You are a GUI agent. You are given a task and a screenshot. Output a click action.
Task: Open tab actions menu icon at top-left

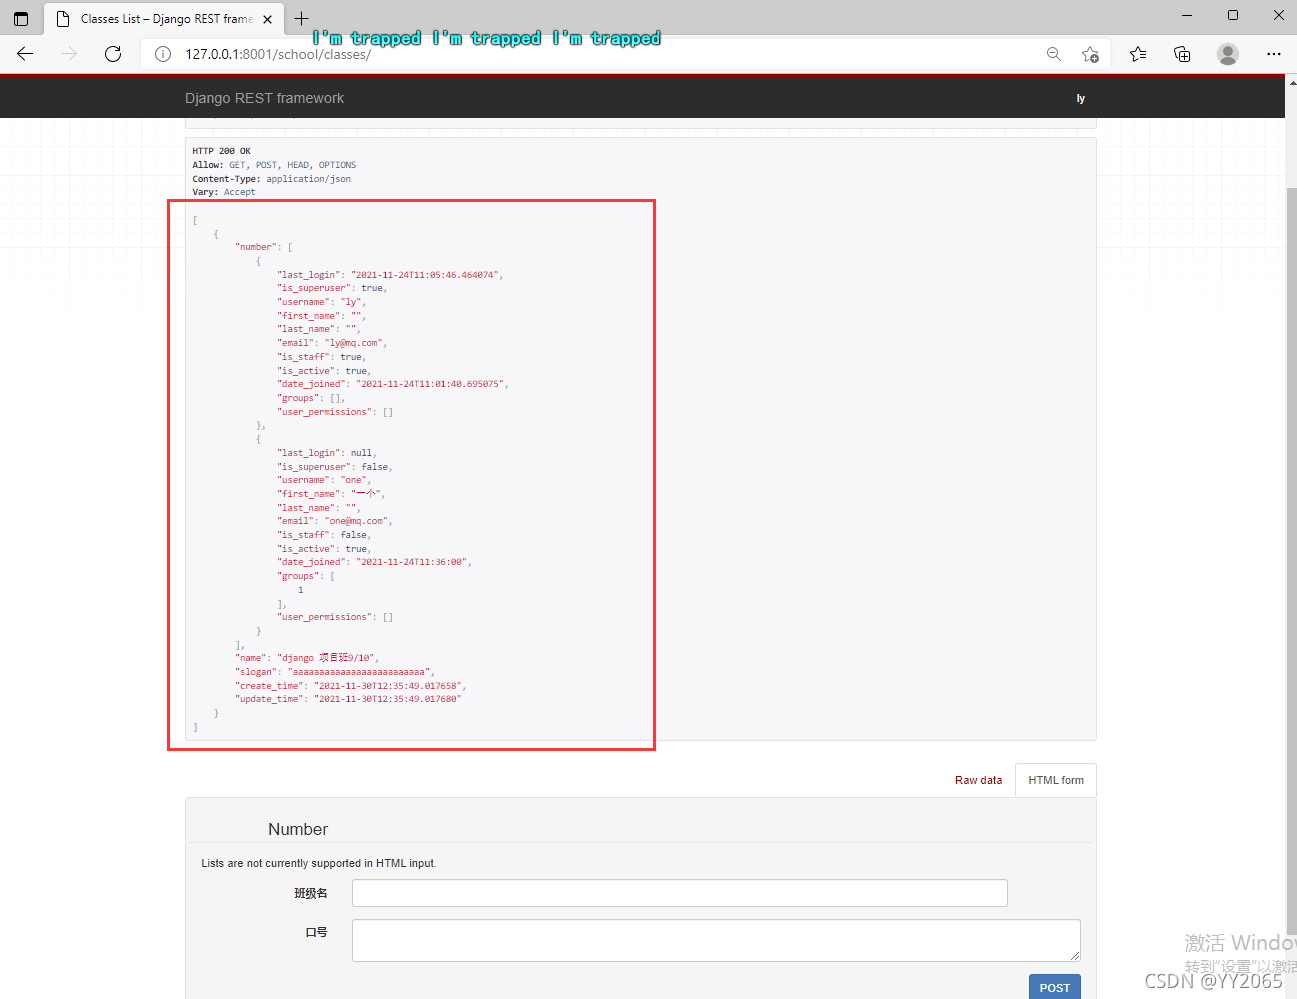click(x=21, y=19)
